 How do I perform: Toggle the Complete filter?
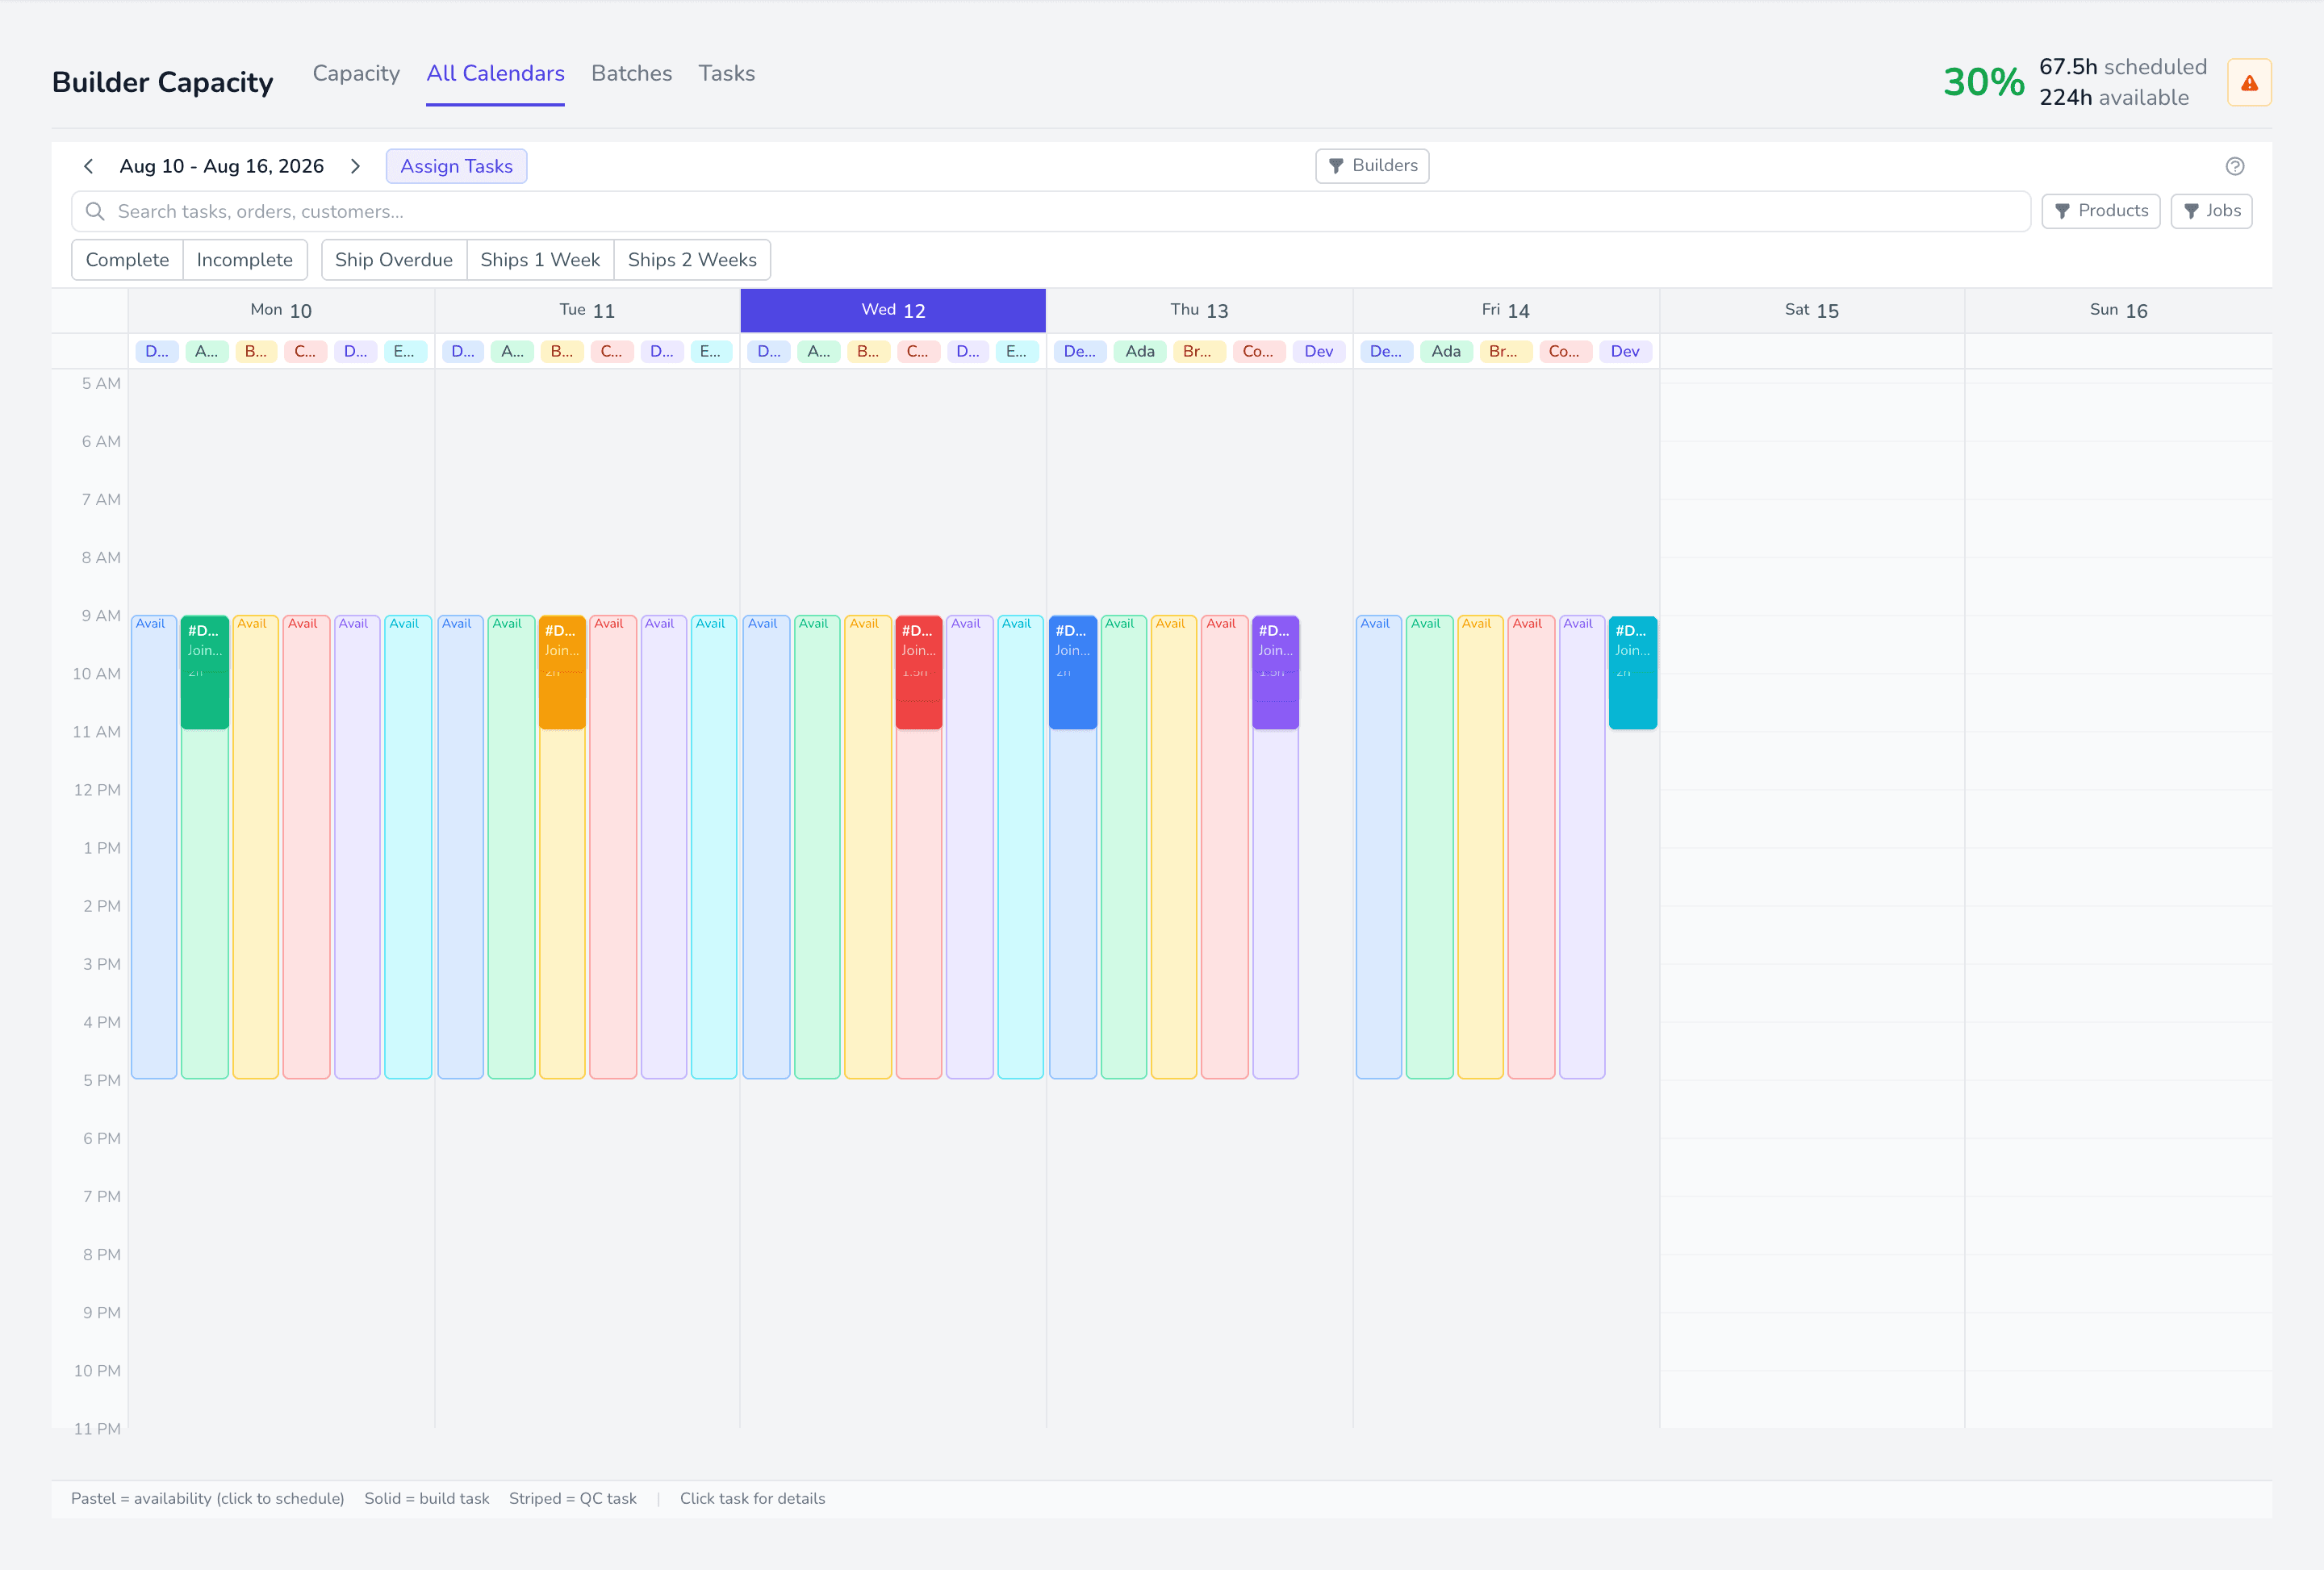127,260
